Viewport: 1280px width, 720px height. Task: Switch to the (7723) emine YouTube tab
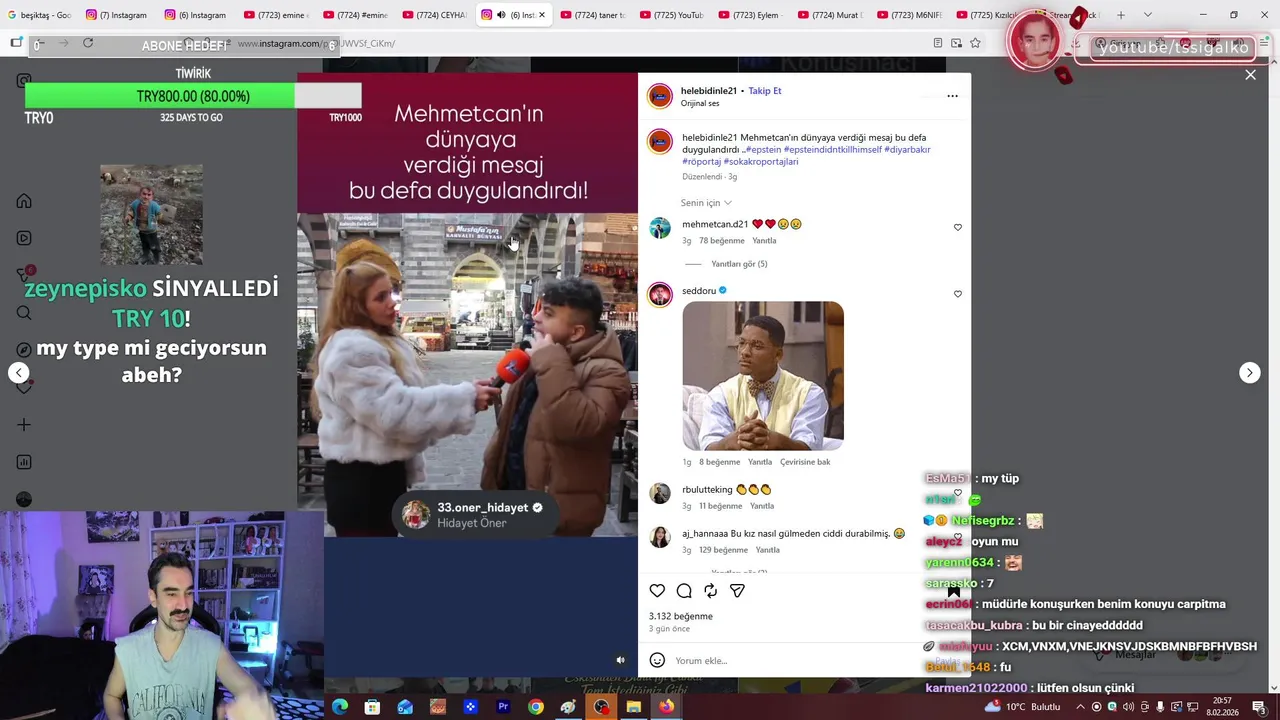[x=278, y=15]
